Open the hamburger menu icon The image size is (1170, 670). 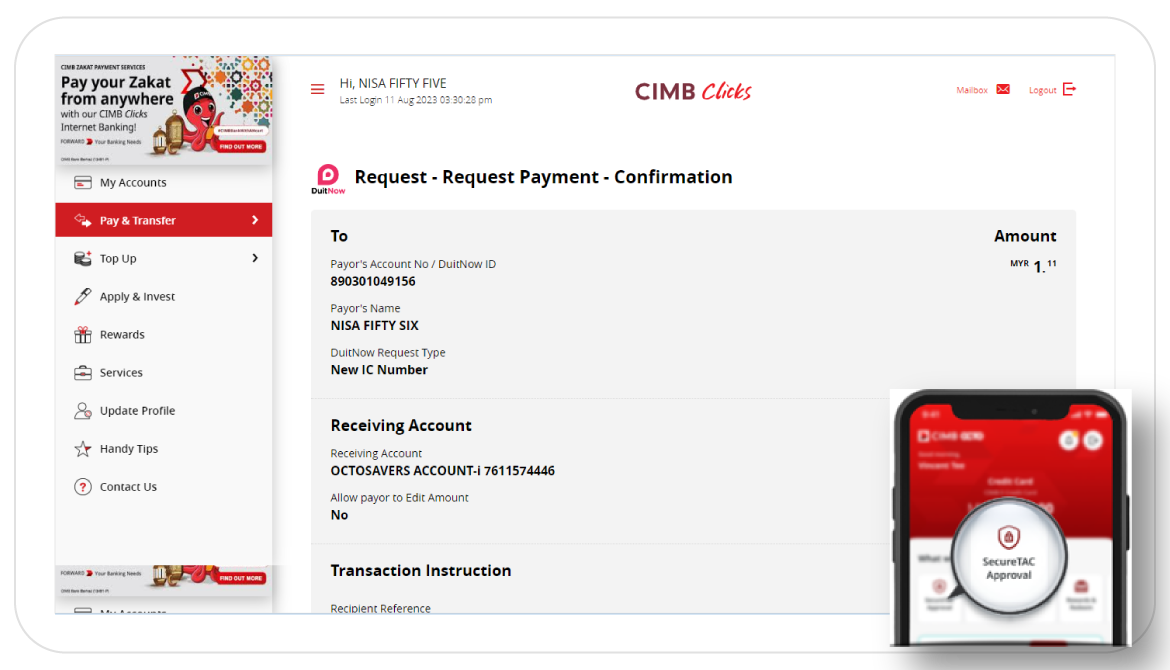[x=318, y=89]
